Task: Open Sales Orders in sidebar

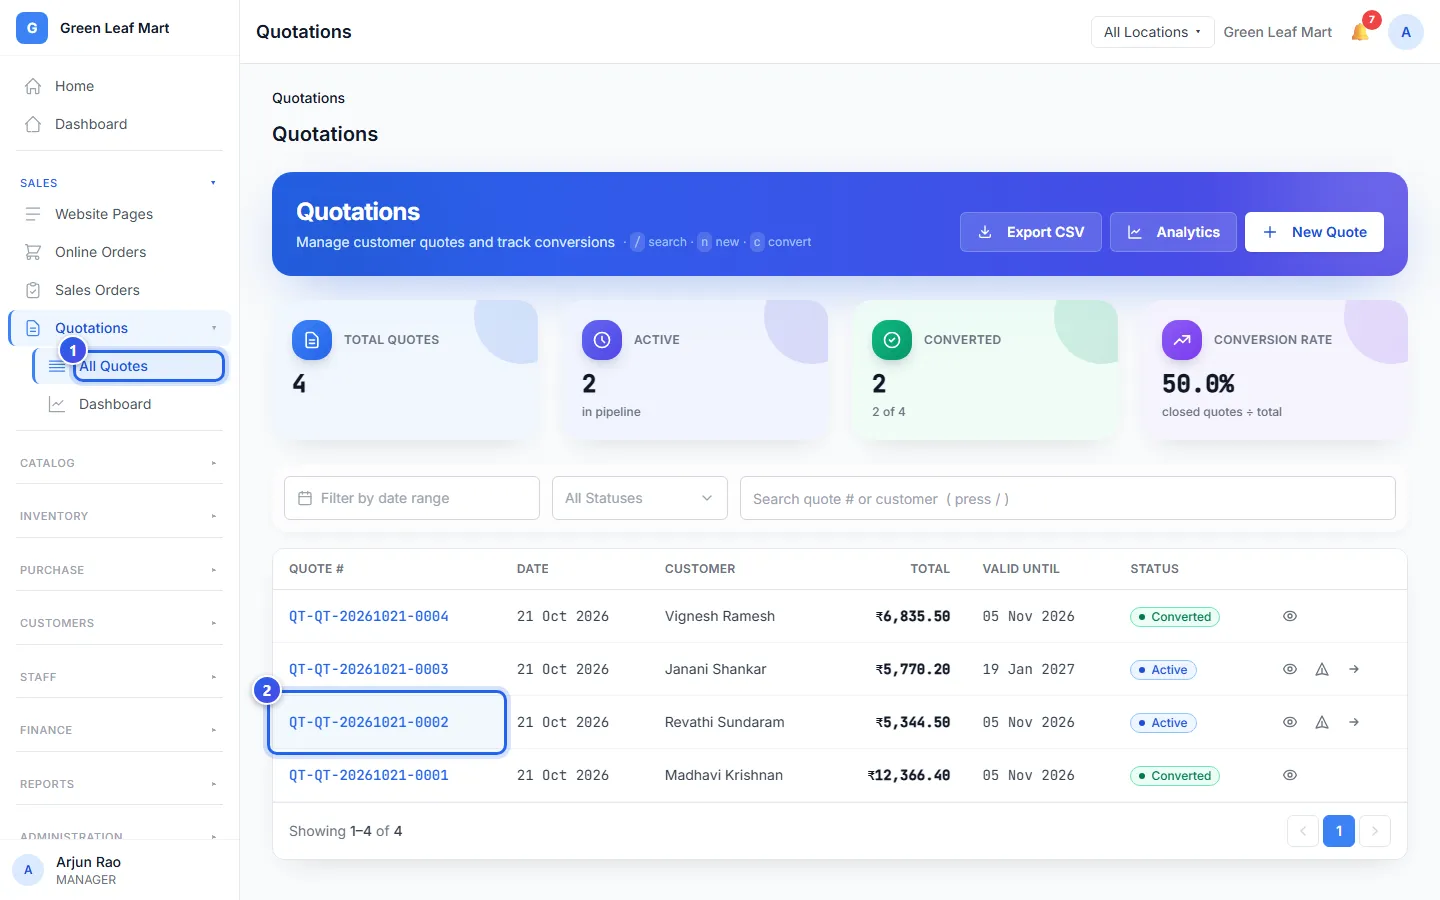Action: click(119, 290)
